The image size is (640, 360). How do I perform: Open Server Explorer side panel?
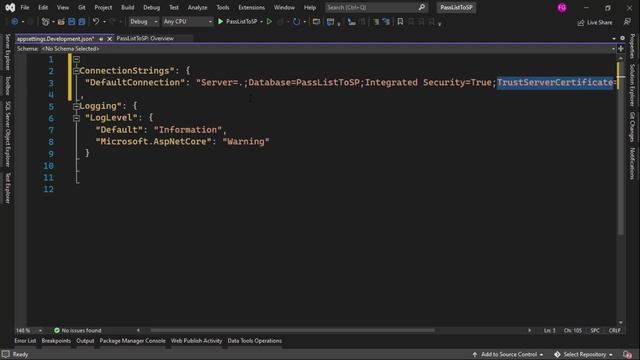7,52
